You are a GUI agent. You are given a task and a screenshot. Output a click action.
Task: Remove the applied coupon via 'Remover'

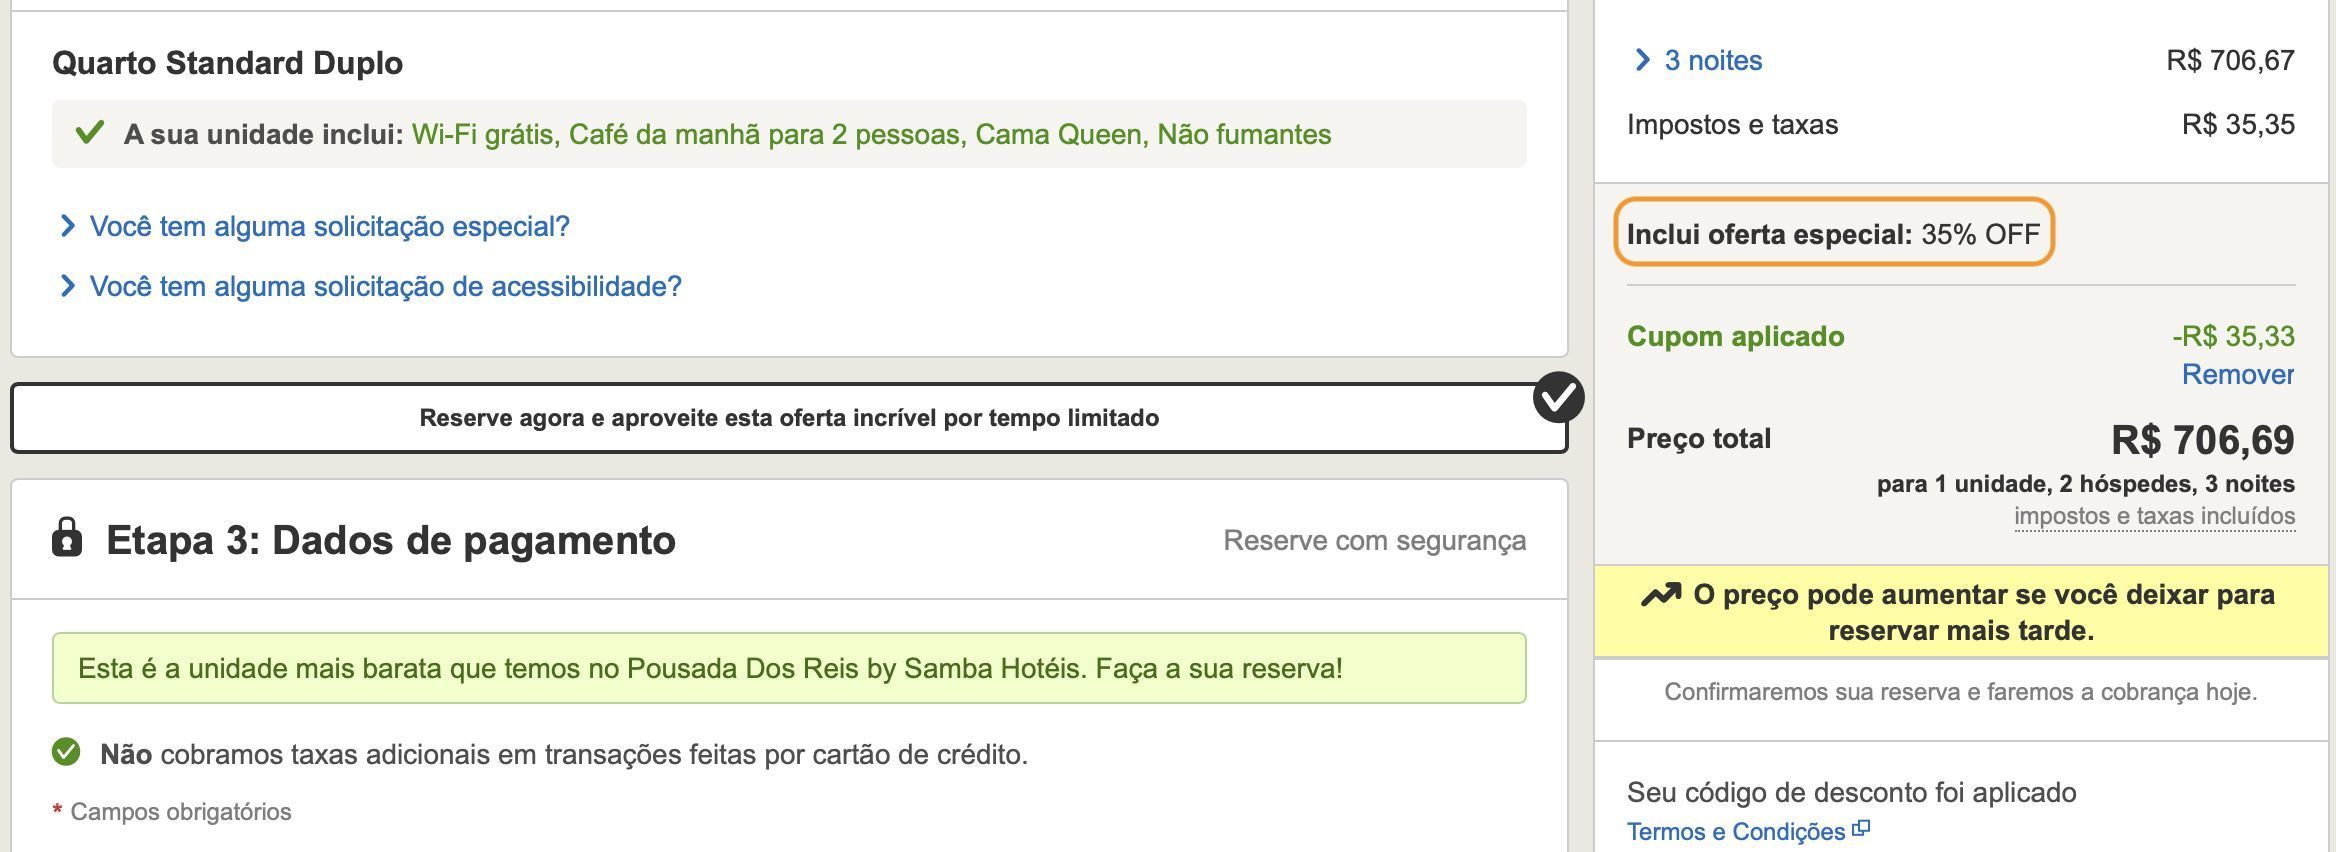[2237, 374]
